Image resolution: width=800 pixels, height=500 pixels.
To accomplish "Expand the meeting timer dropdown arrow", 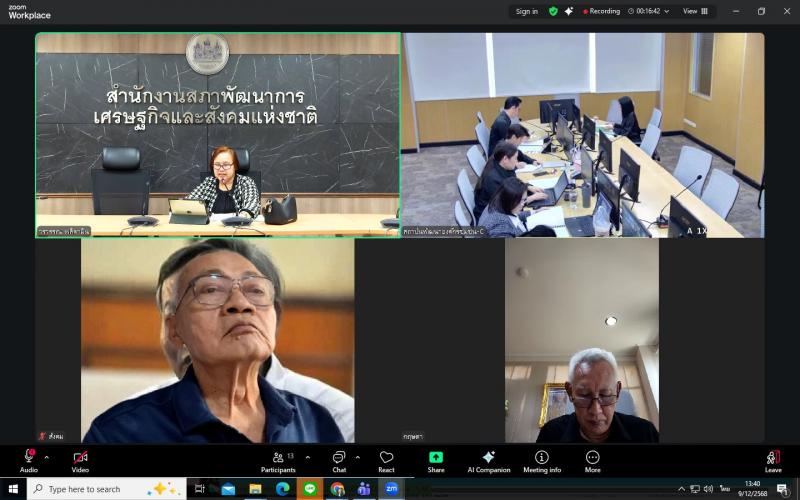I will 666,11.
